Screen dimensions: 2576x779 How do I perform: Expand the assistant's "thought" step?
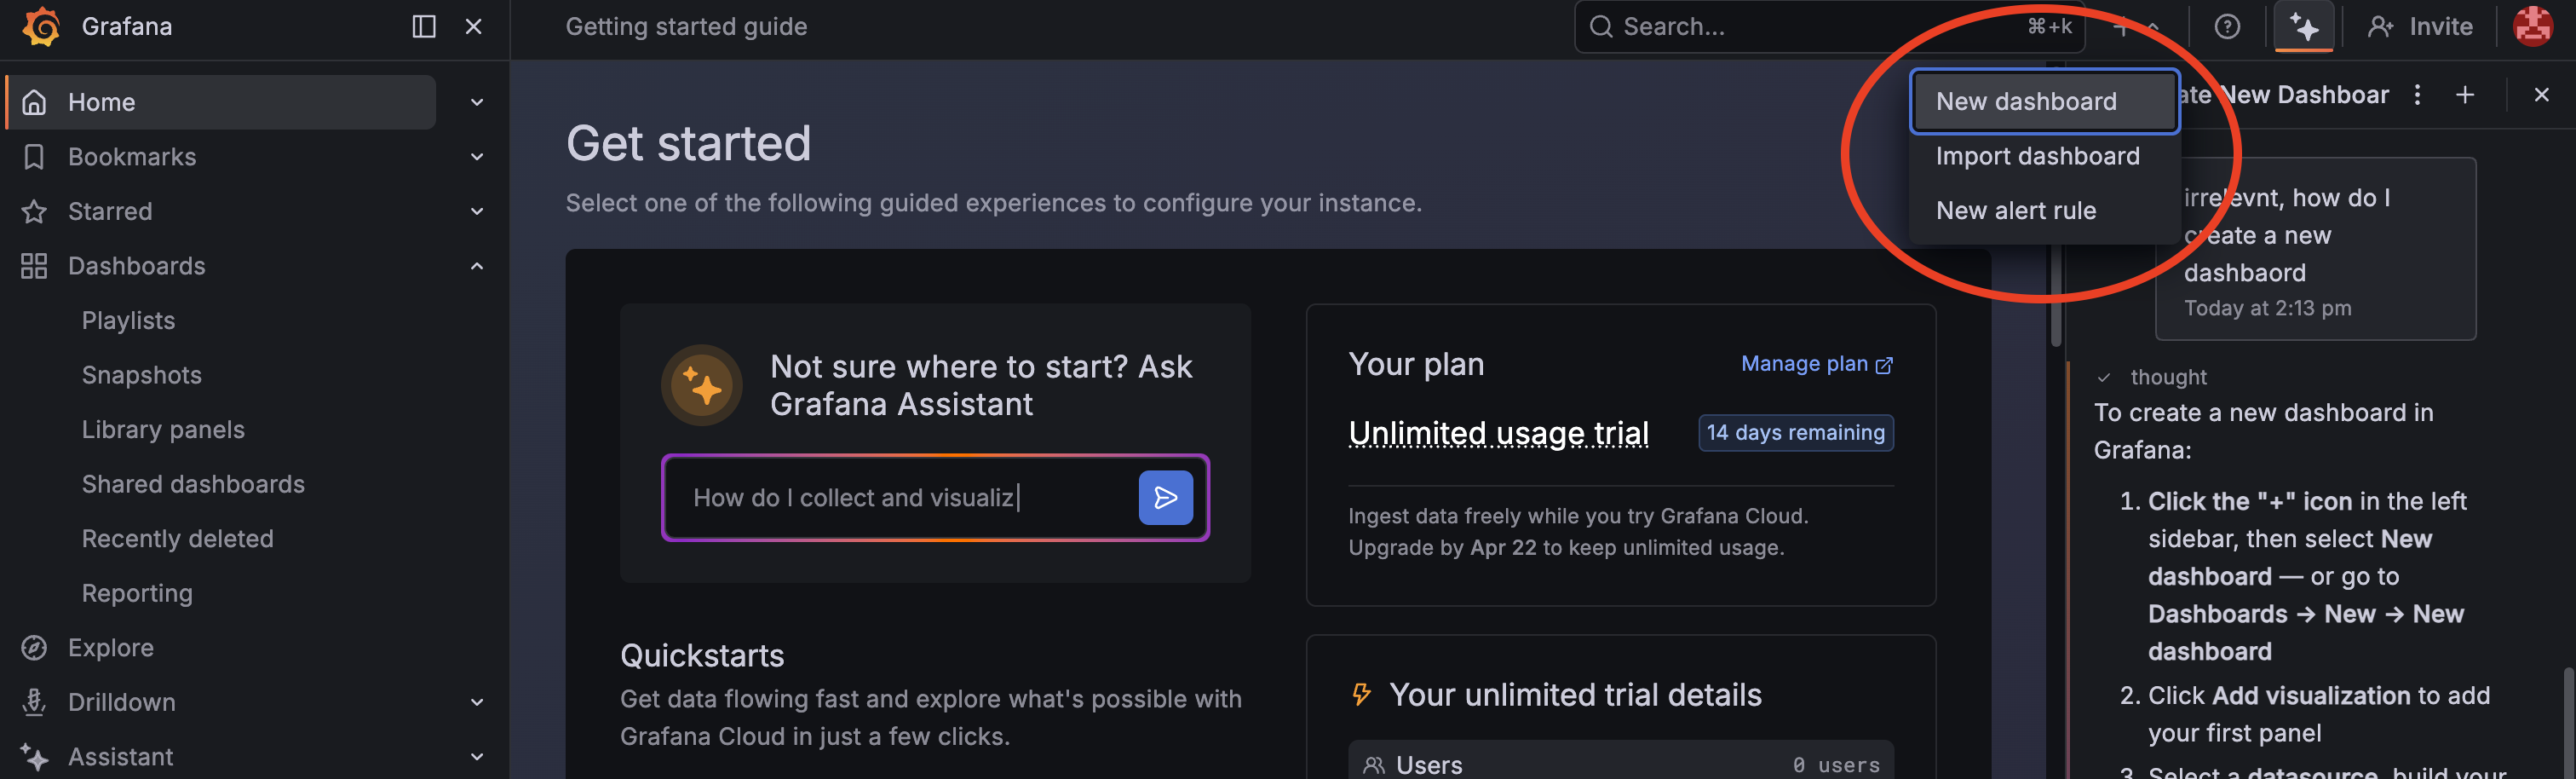coord(2151,377)
